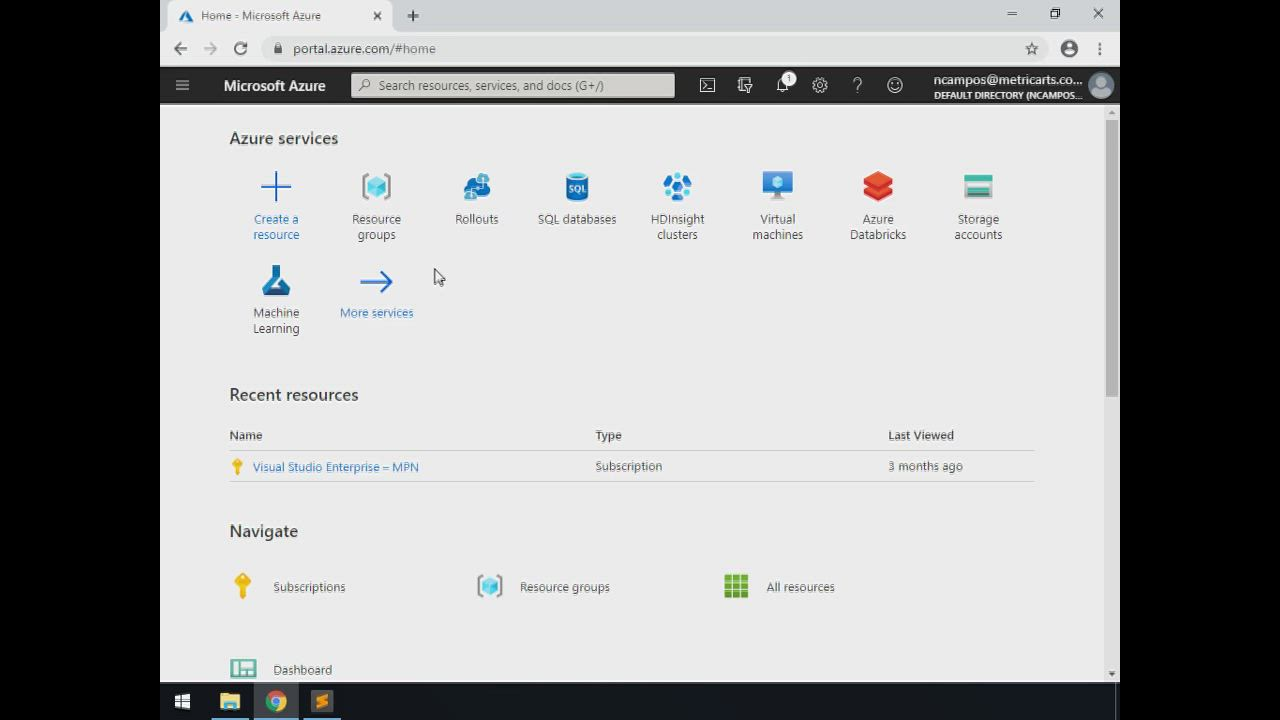1280x720 pixels.
Task: Click the '3 months ago' cell
Action: 925,466
